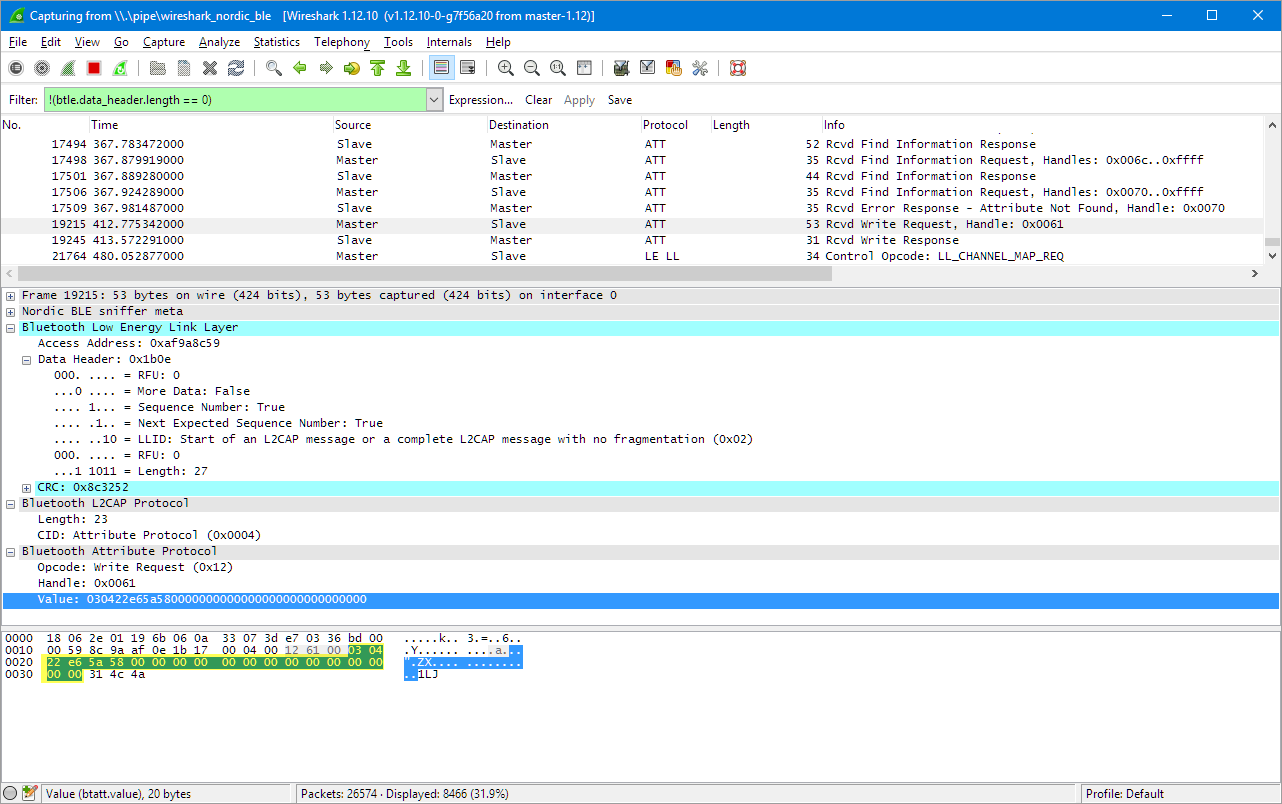Open the display filter history dropdown

[x=434, y=100]
